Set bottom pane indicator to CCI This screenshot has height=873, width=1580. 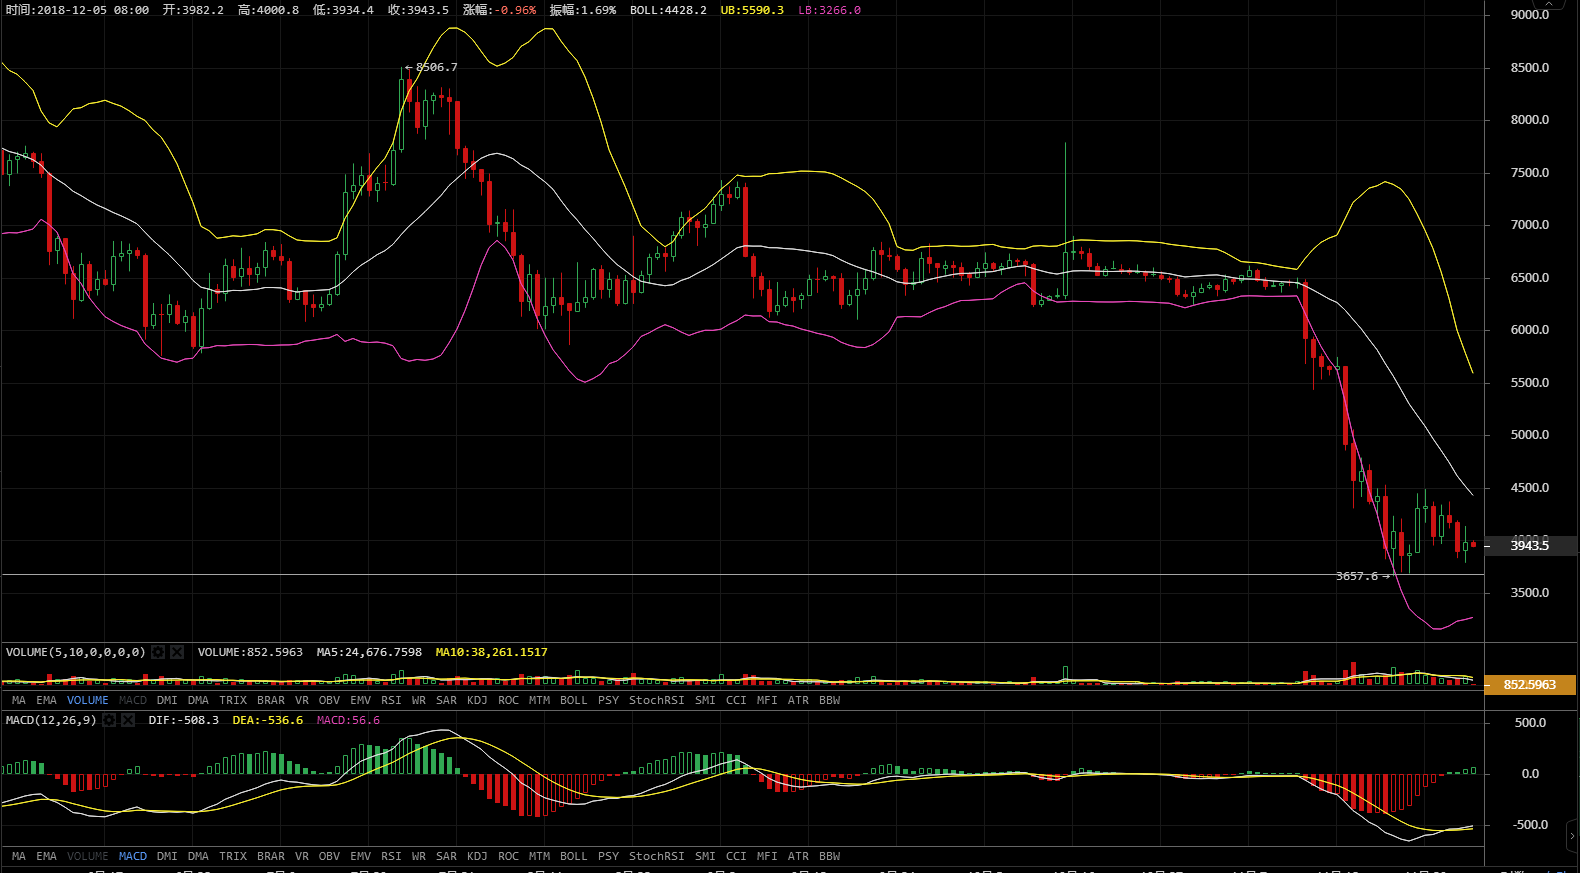[736, 856]
